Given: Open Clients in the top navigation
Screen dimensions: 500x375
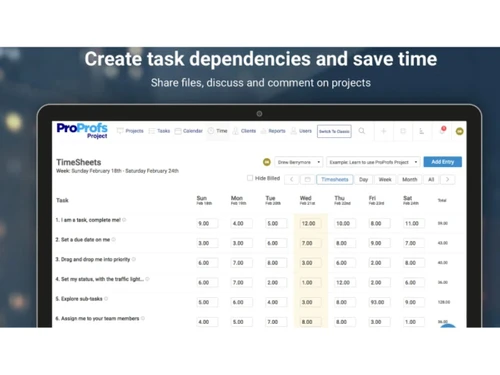Looking at the screenshot, I should (244, 131).
